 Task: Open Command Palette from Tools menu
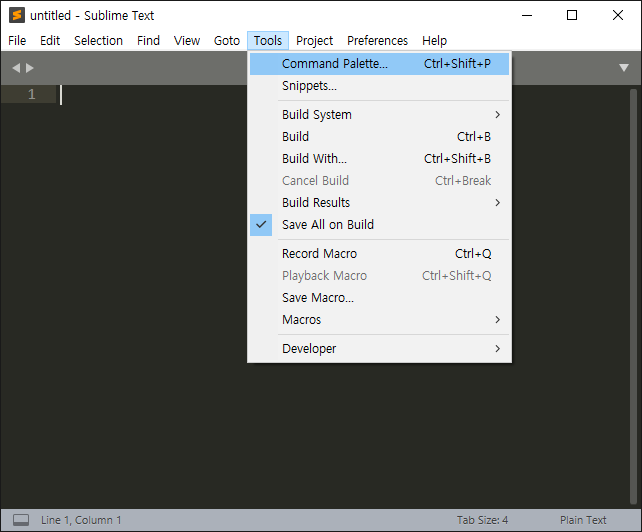pyautogui.click(x=379, y=64)
